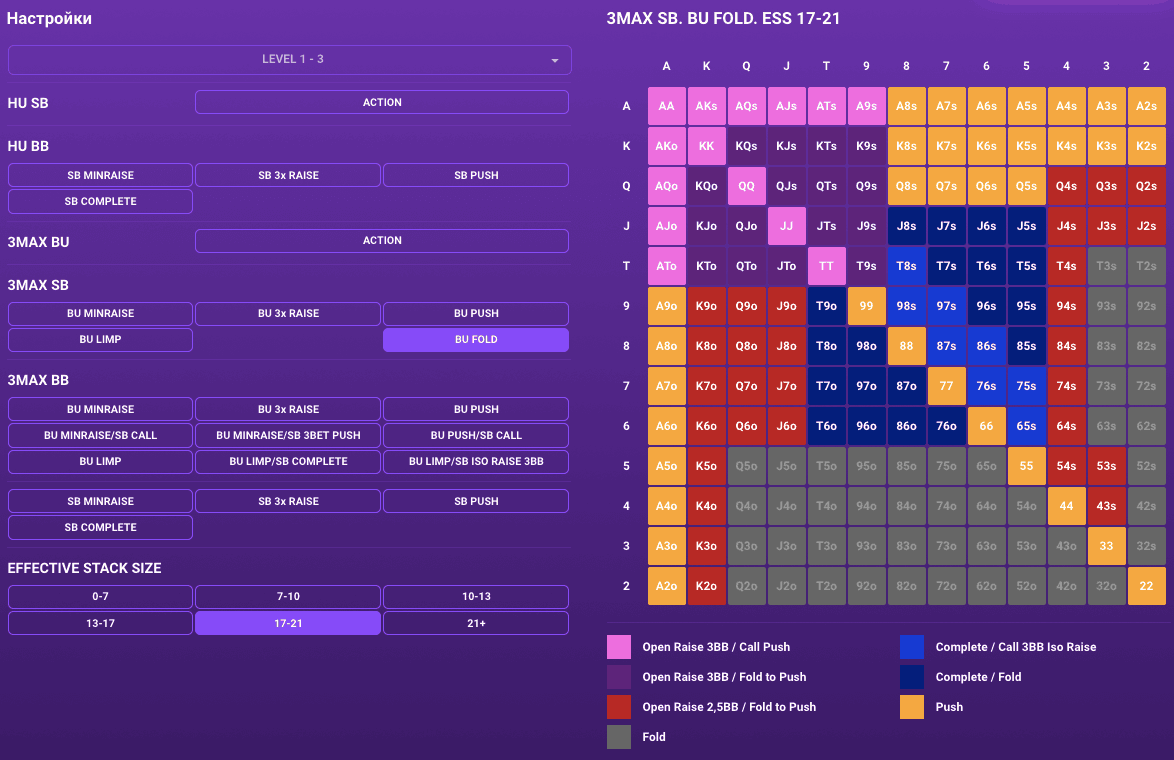The width and height of the screenshot is (1174, 760).
Task: Select SB COMPLETE in 3MAX BB section
Action: pyautogui.click(x=100, y=528)
